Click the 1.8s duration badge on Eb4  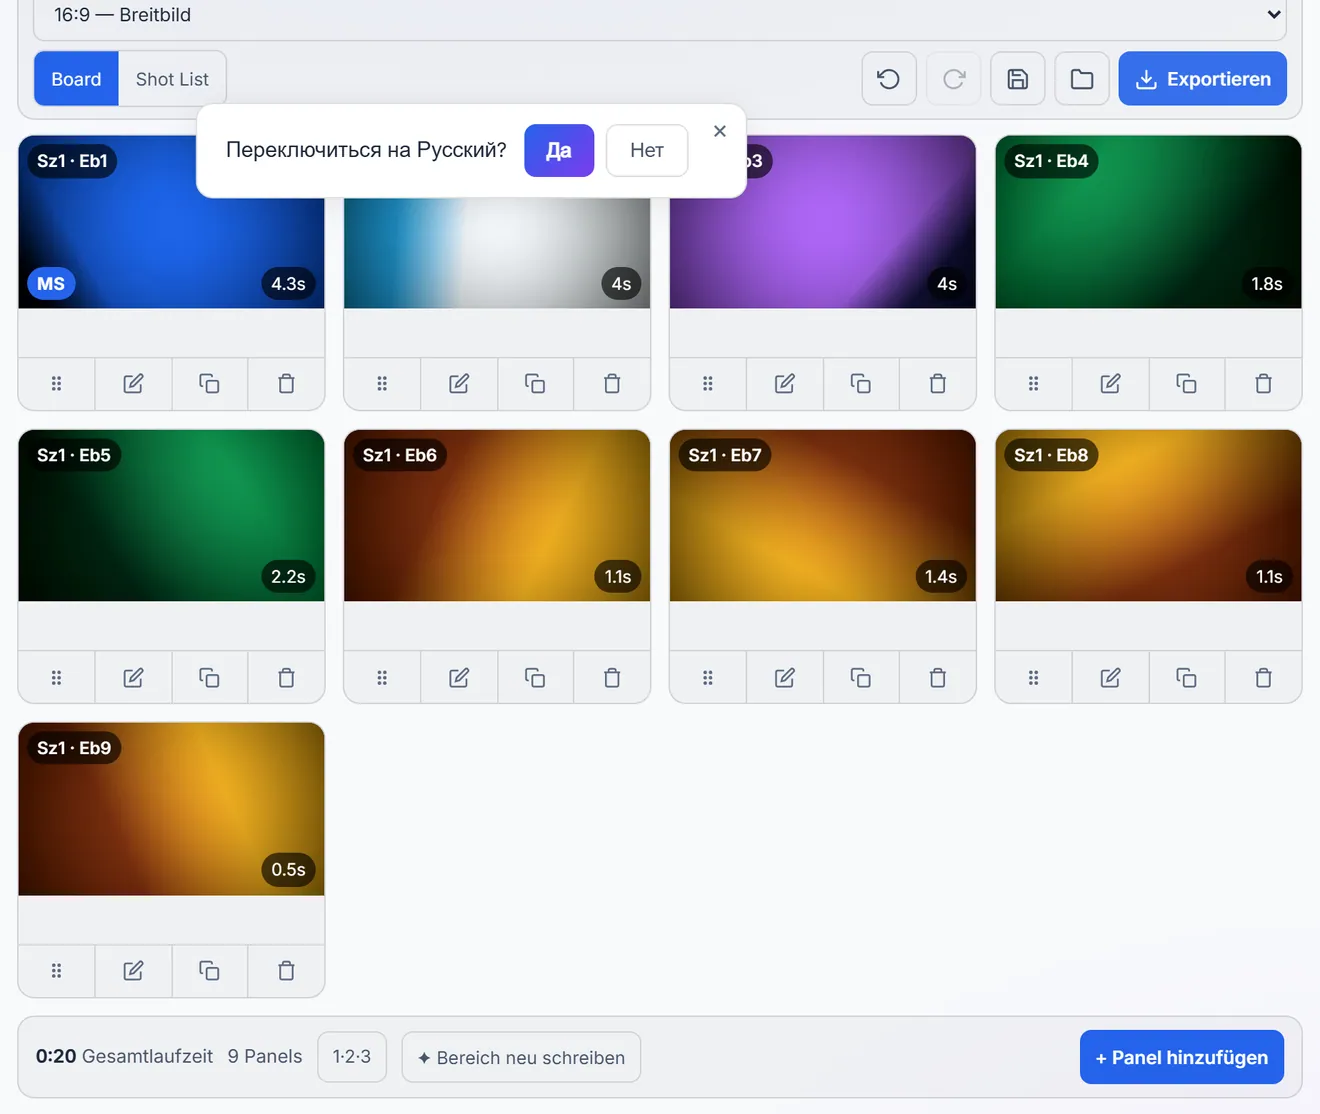pos(1267,284)
